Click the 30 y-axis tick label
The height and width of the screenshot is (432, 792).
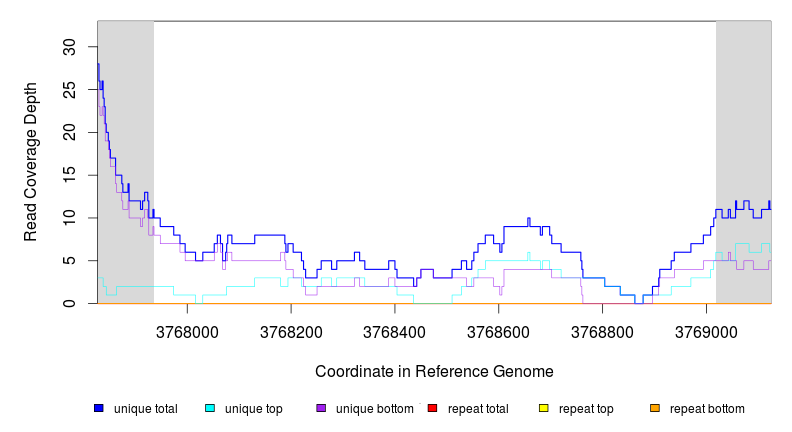69,46
